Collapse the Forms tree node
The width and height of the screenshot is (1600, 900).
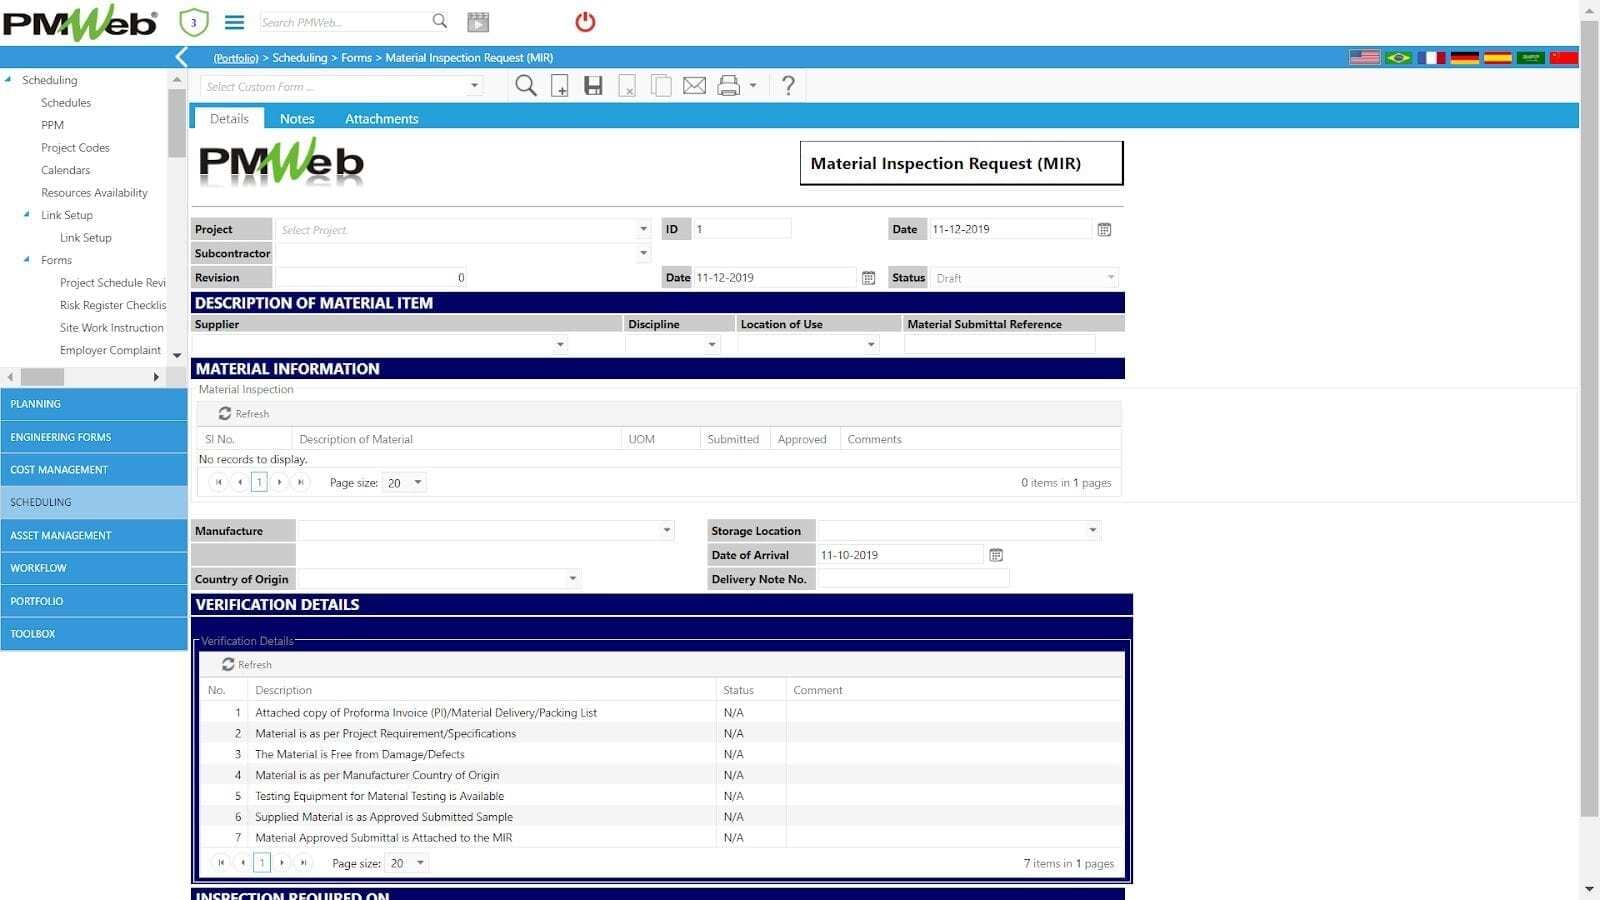point(27,260)
